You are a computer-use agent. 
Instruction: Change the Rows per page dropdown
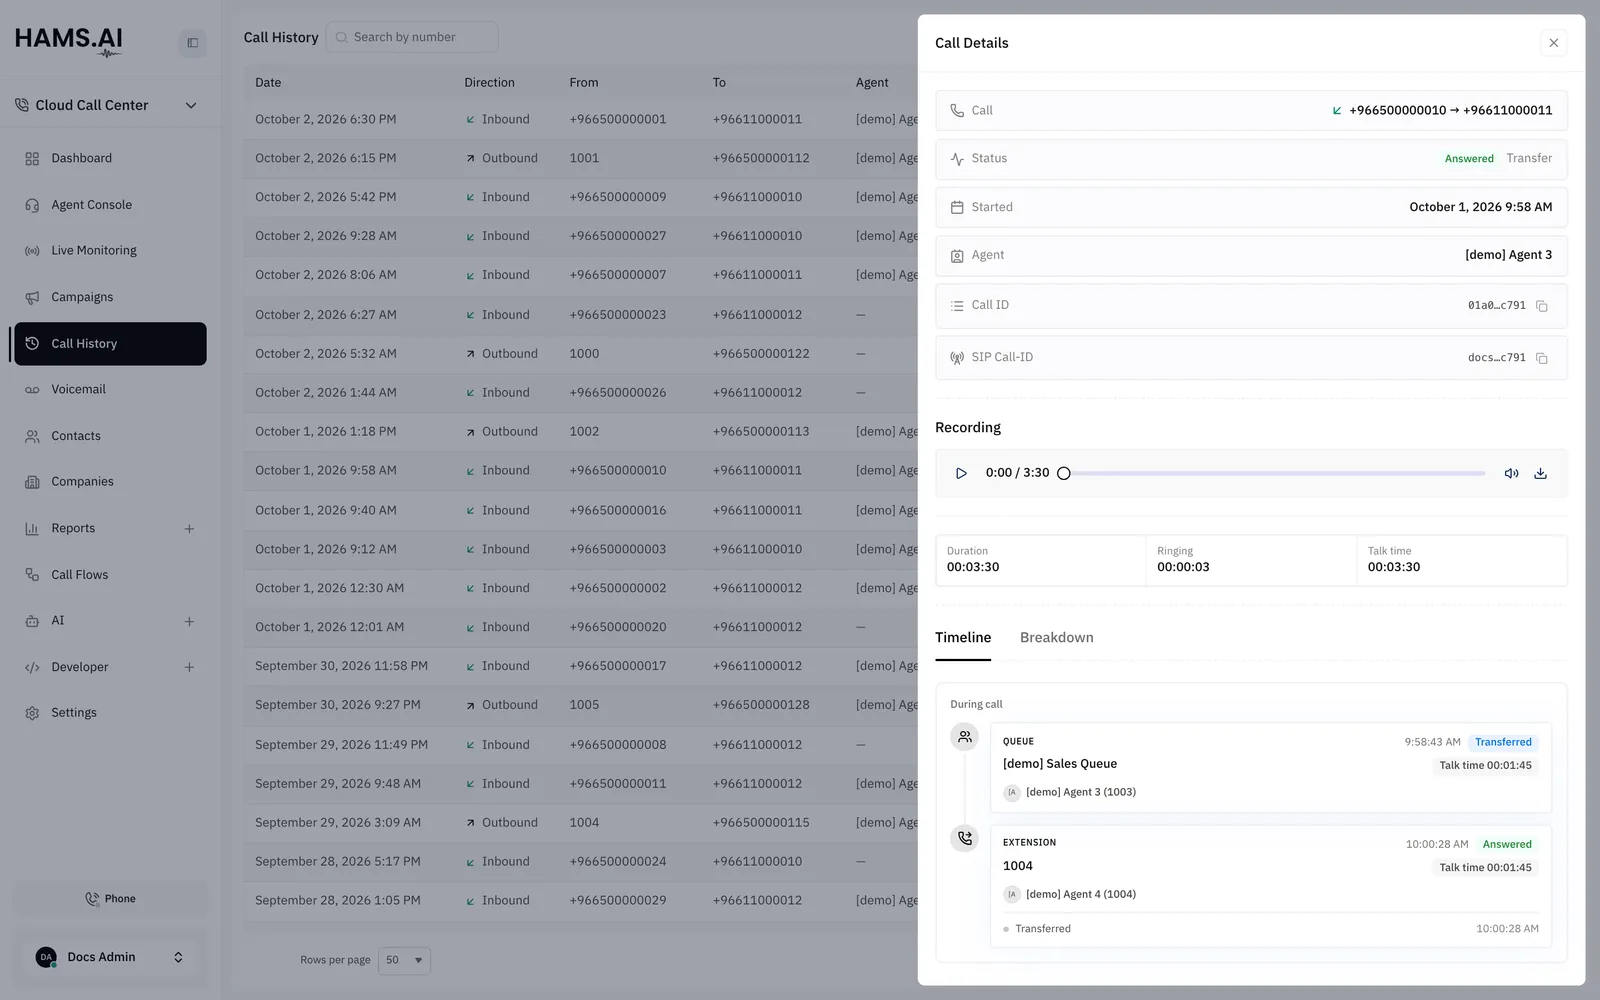pyautogui.click(x=404, y=960)
